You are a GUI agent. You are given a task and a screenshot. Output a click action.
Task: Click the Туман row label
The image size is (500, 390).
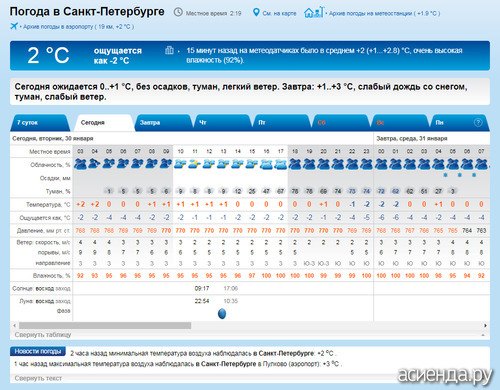(x=58, y=191)
